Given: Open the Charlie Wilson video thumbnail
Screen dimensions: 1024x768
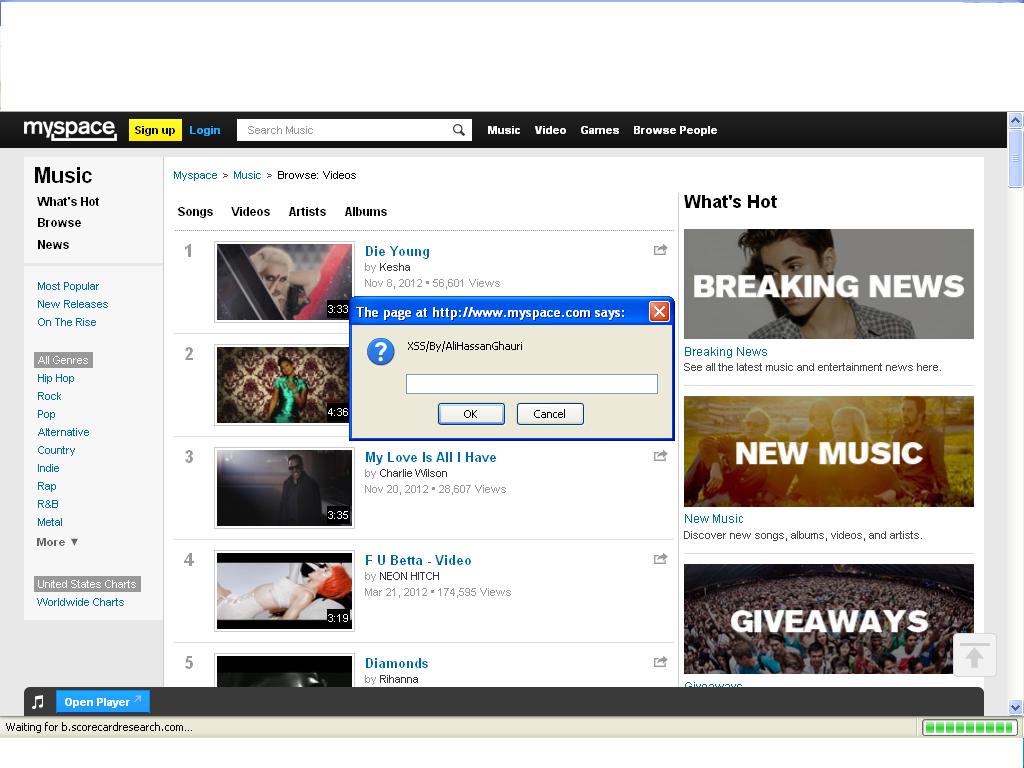Looking at the screenshot, I should tap(284, 488).
